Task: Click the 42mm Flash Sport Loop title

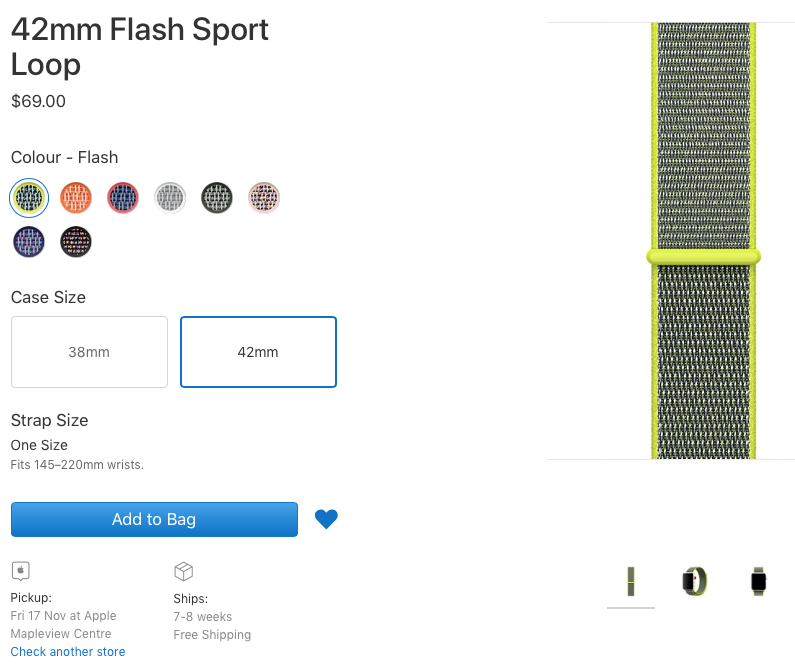Action: coord(139,46)
